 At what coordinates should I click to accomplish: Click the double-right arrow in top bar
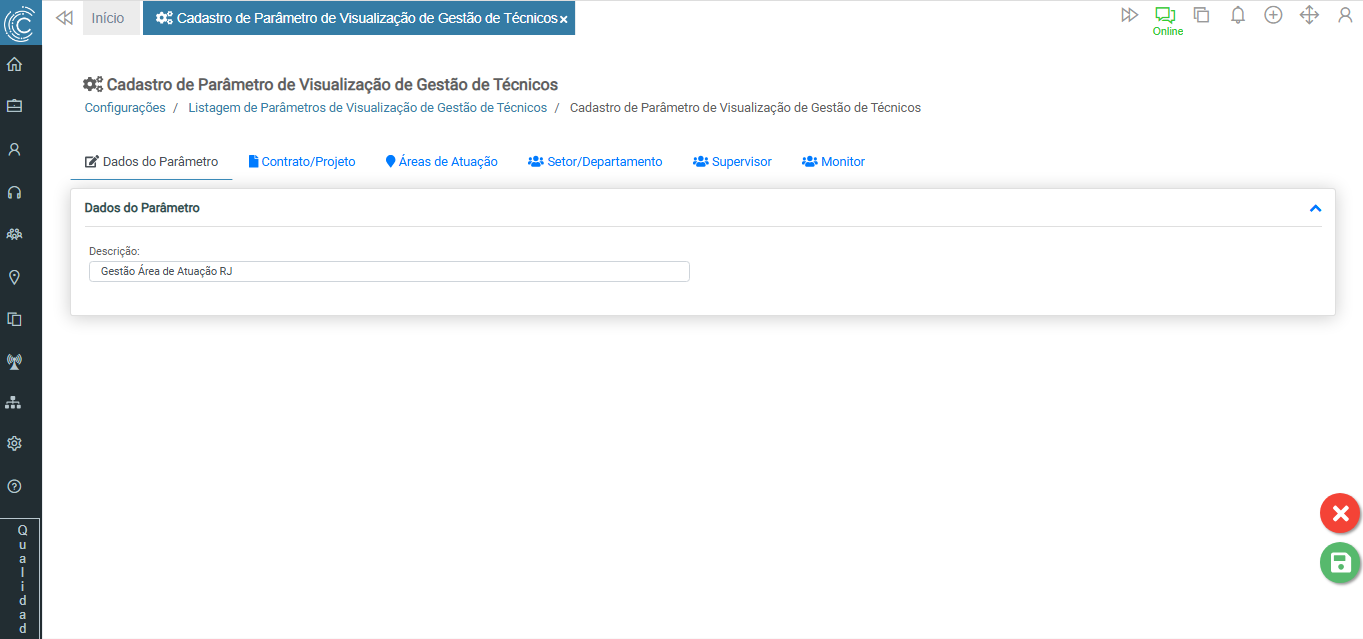coord(1129,15)
